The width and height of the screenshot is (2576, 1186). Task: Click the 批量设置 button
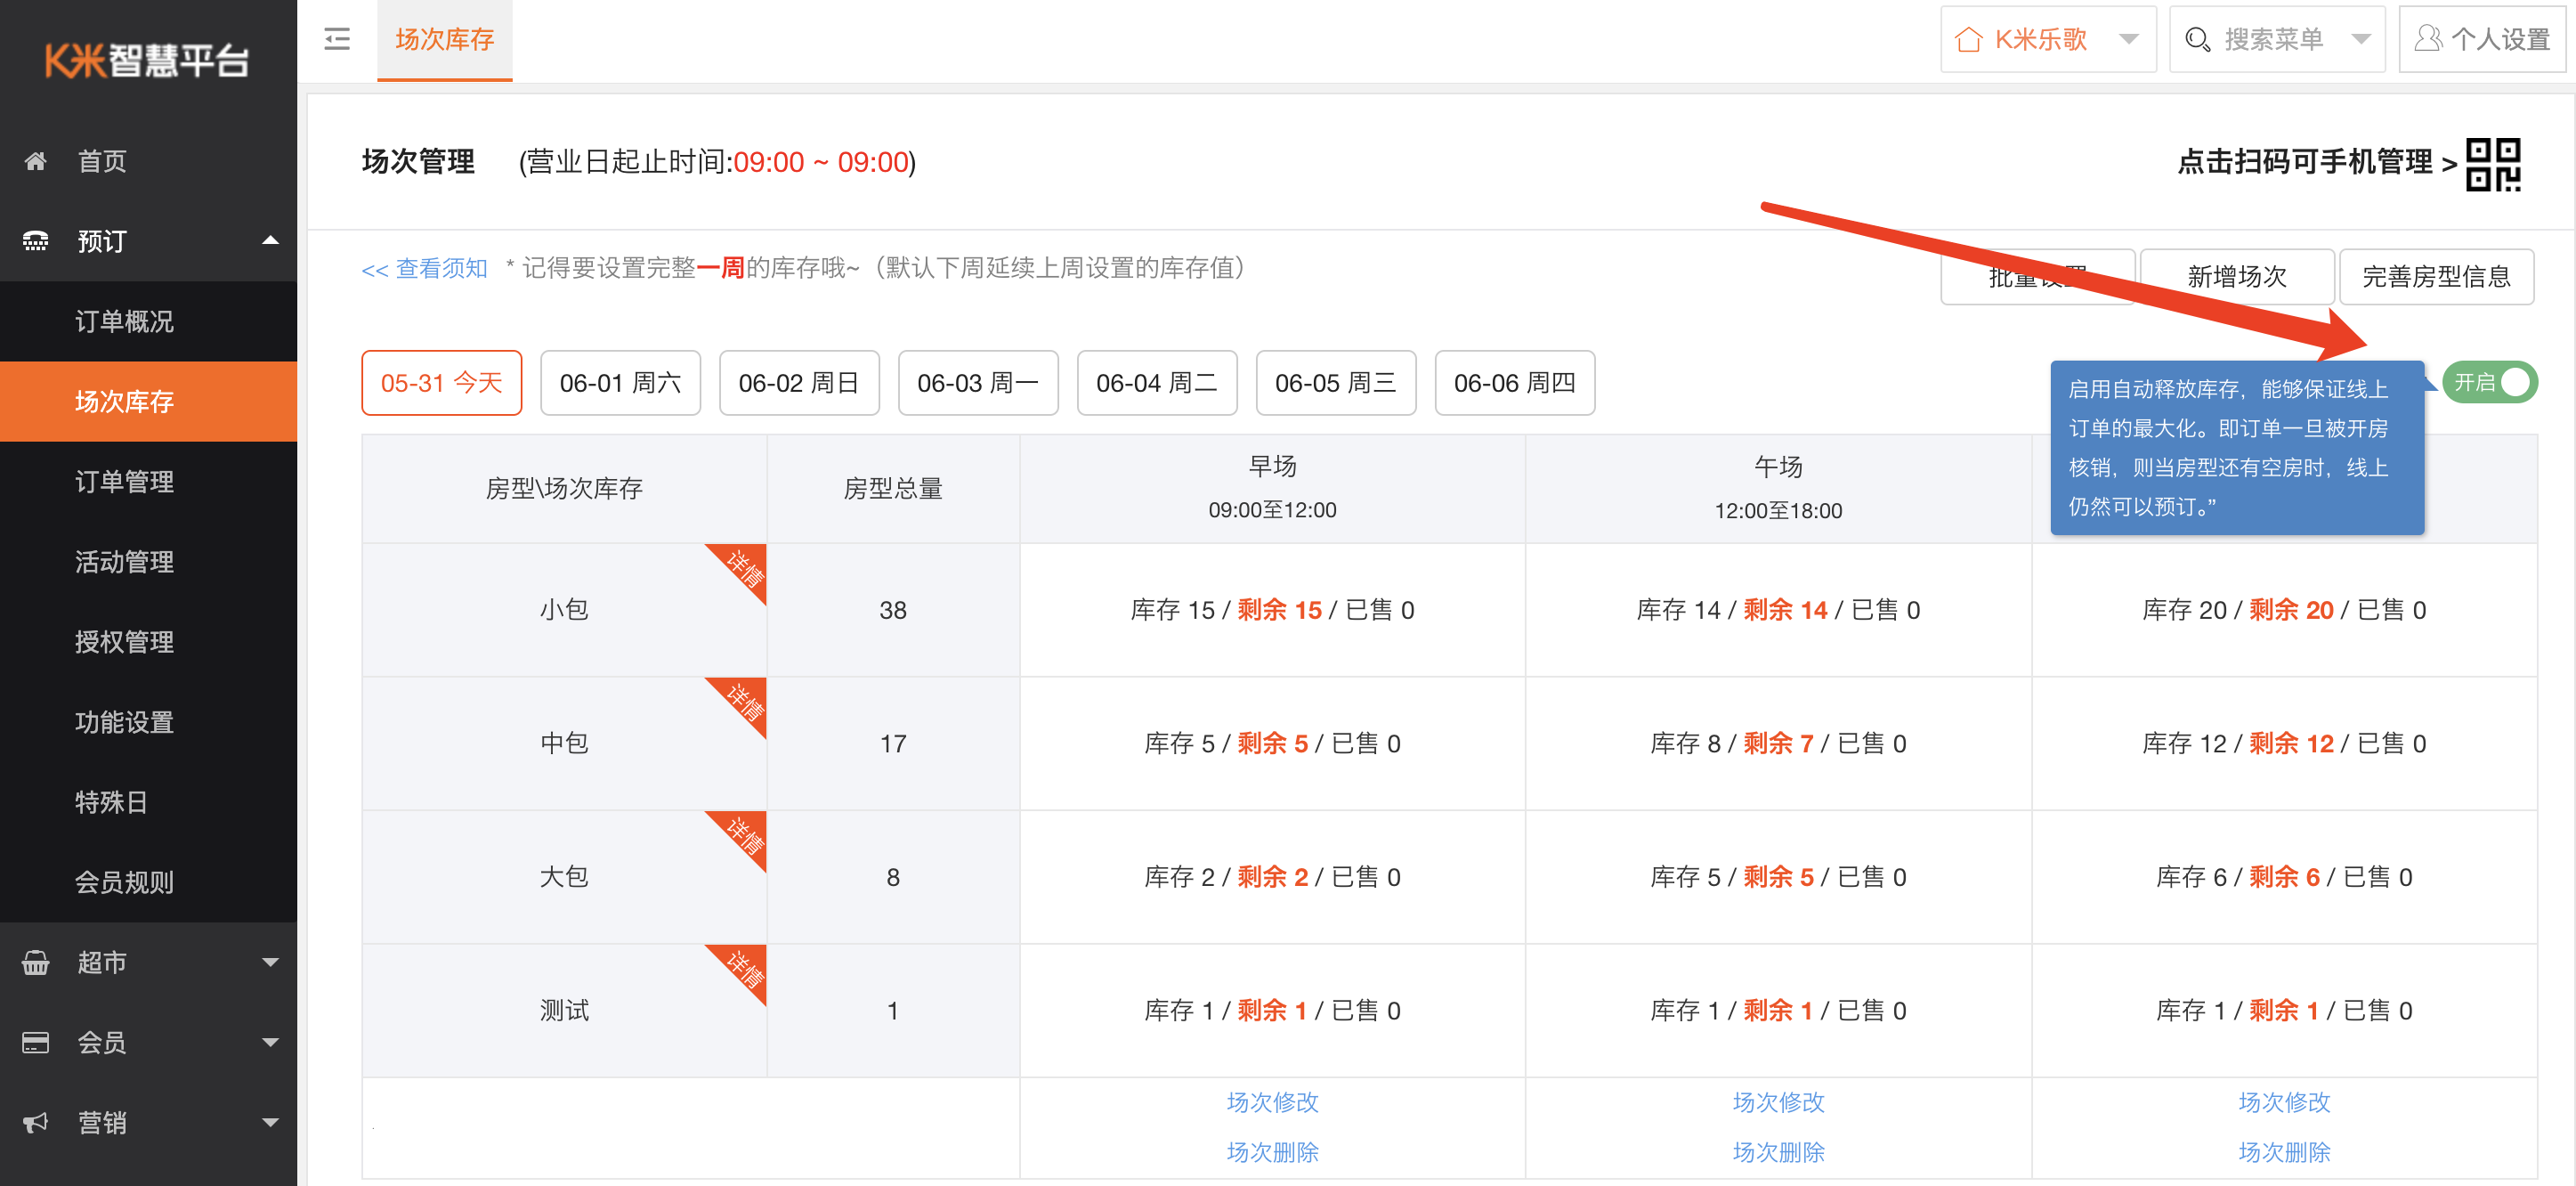click(2037, 277)
